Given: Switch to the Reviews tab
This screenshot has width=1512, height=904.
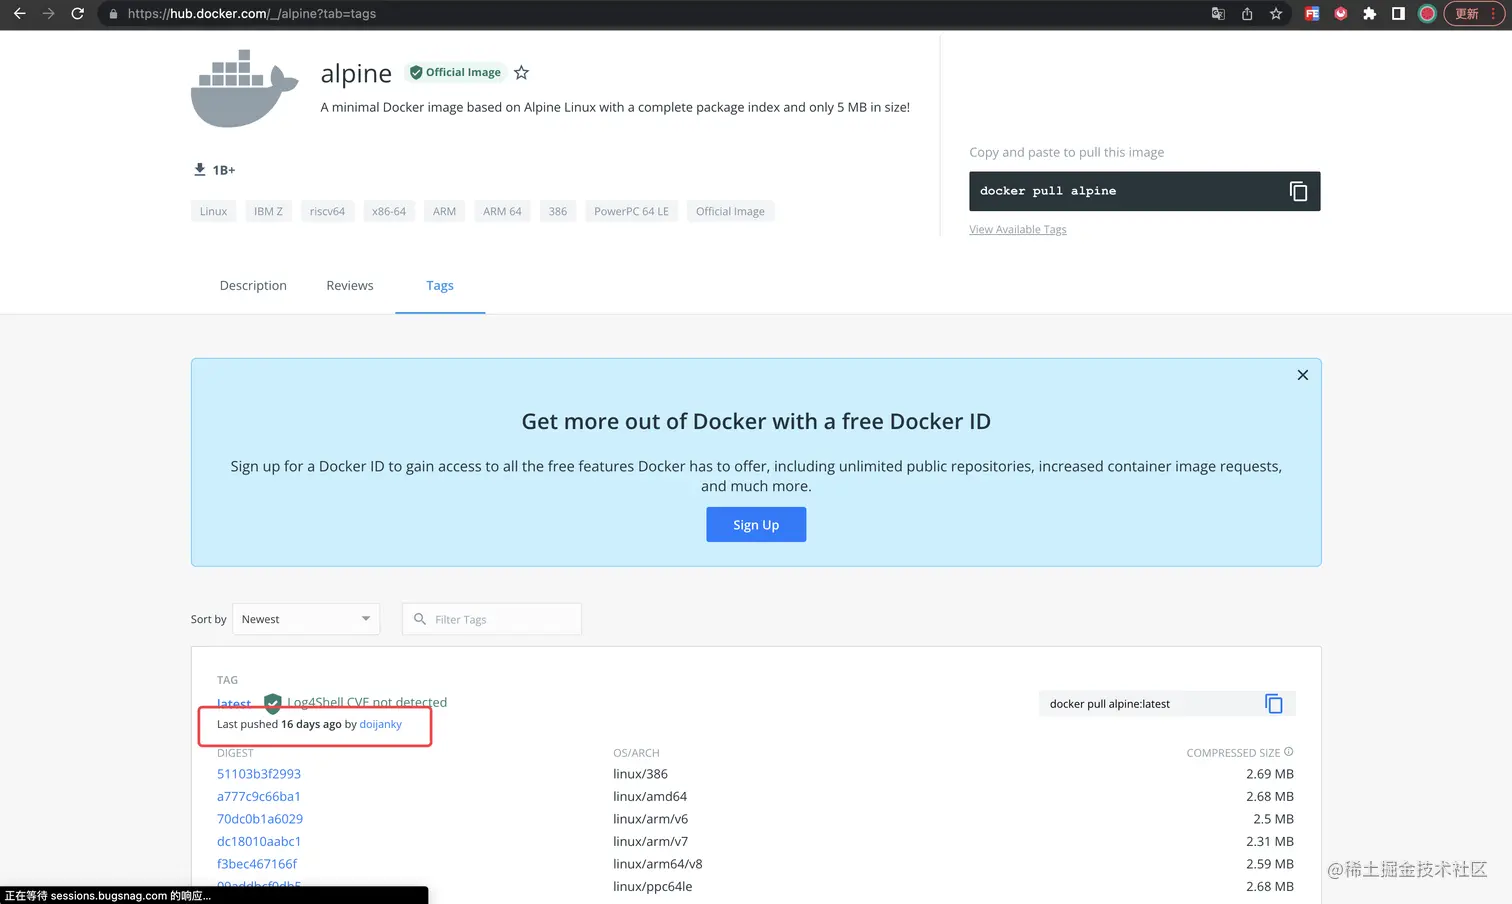Looking at the screenshot, I should [x=350, y=285].
